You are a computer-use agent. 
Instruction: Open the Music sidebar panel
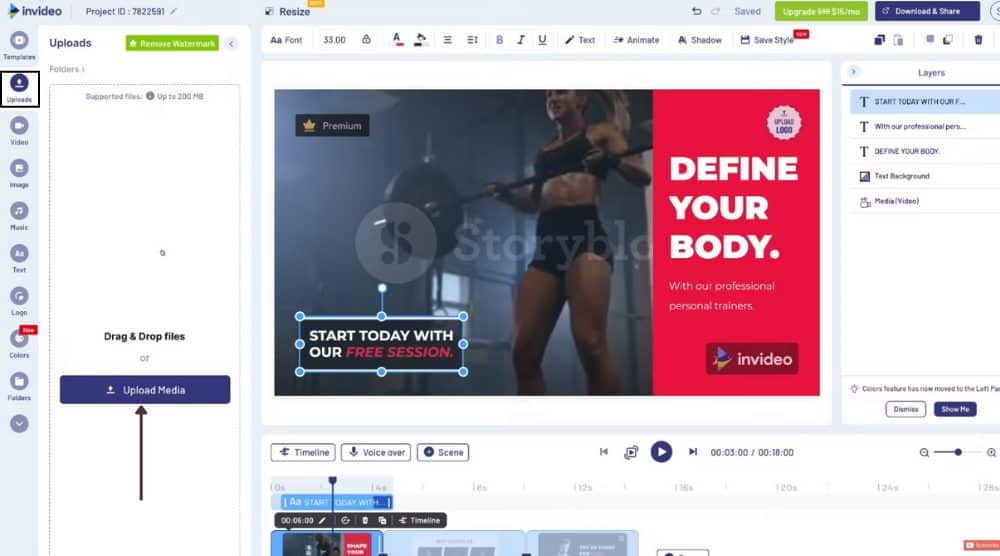pyautogui.click(x=19, y=217)
